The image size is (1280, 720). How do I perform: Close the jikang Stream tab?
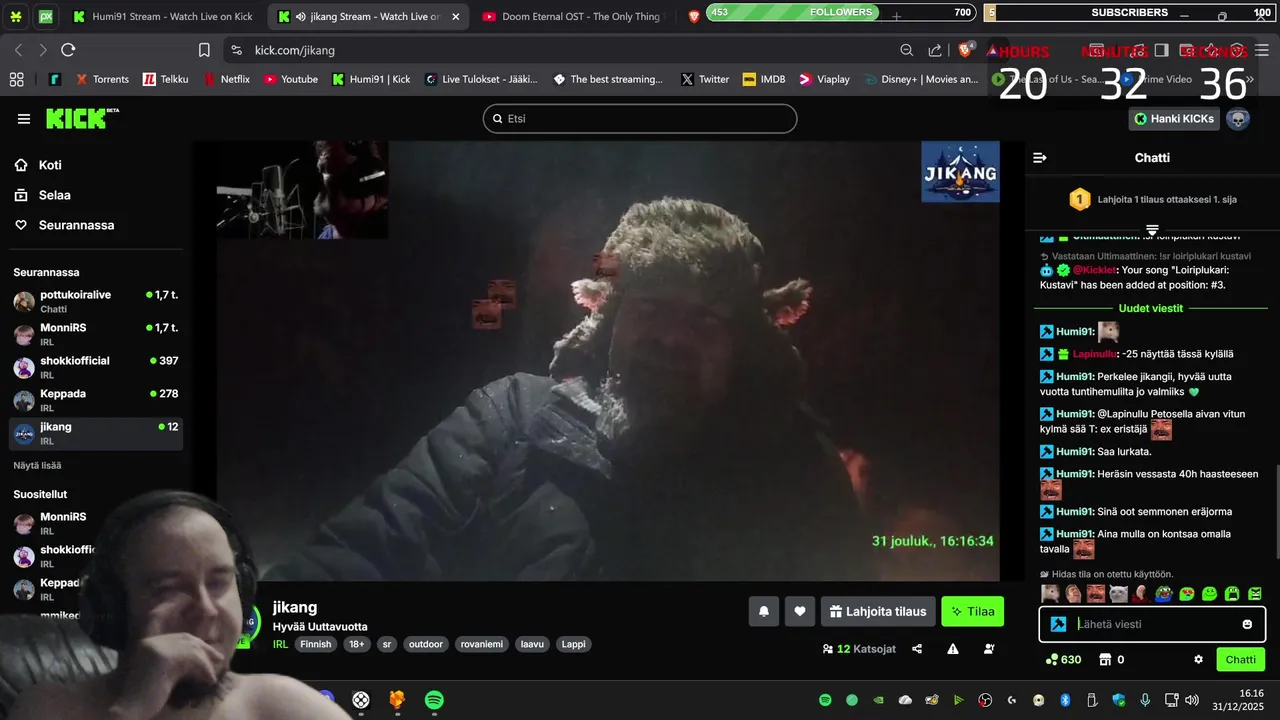pyautogui.click(x=456, y=17)
